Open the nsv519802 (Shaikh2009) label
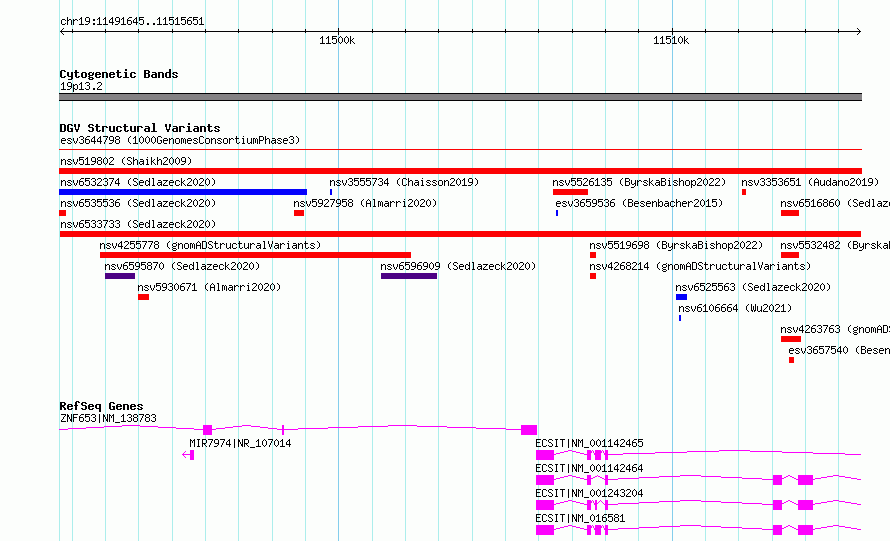Screen dimensions: 890x541 (x=126, y=161)
